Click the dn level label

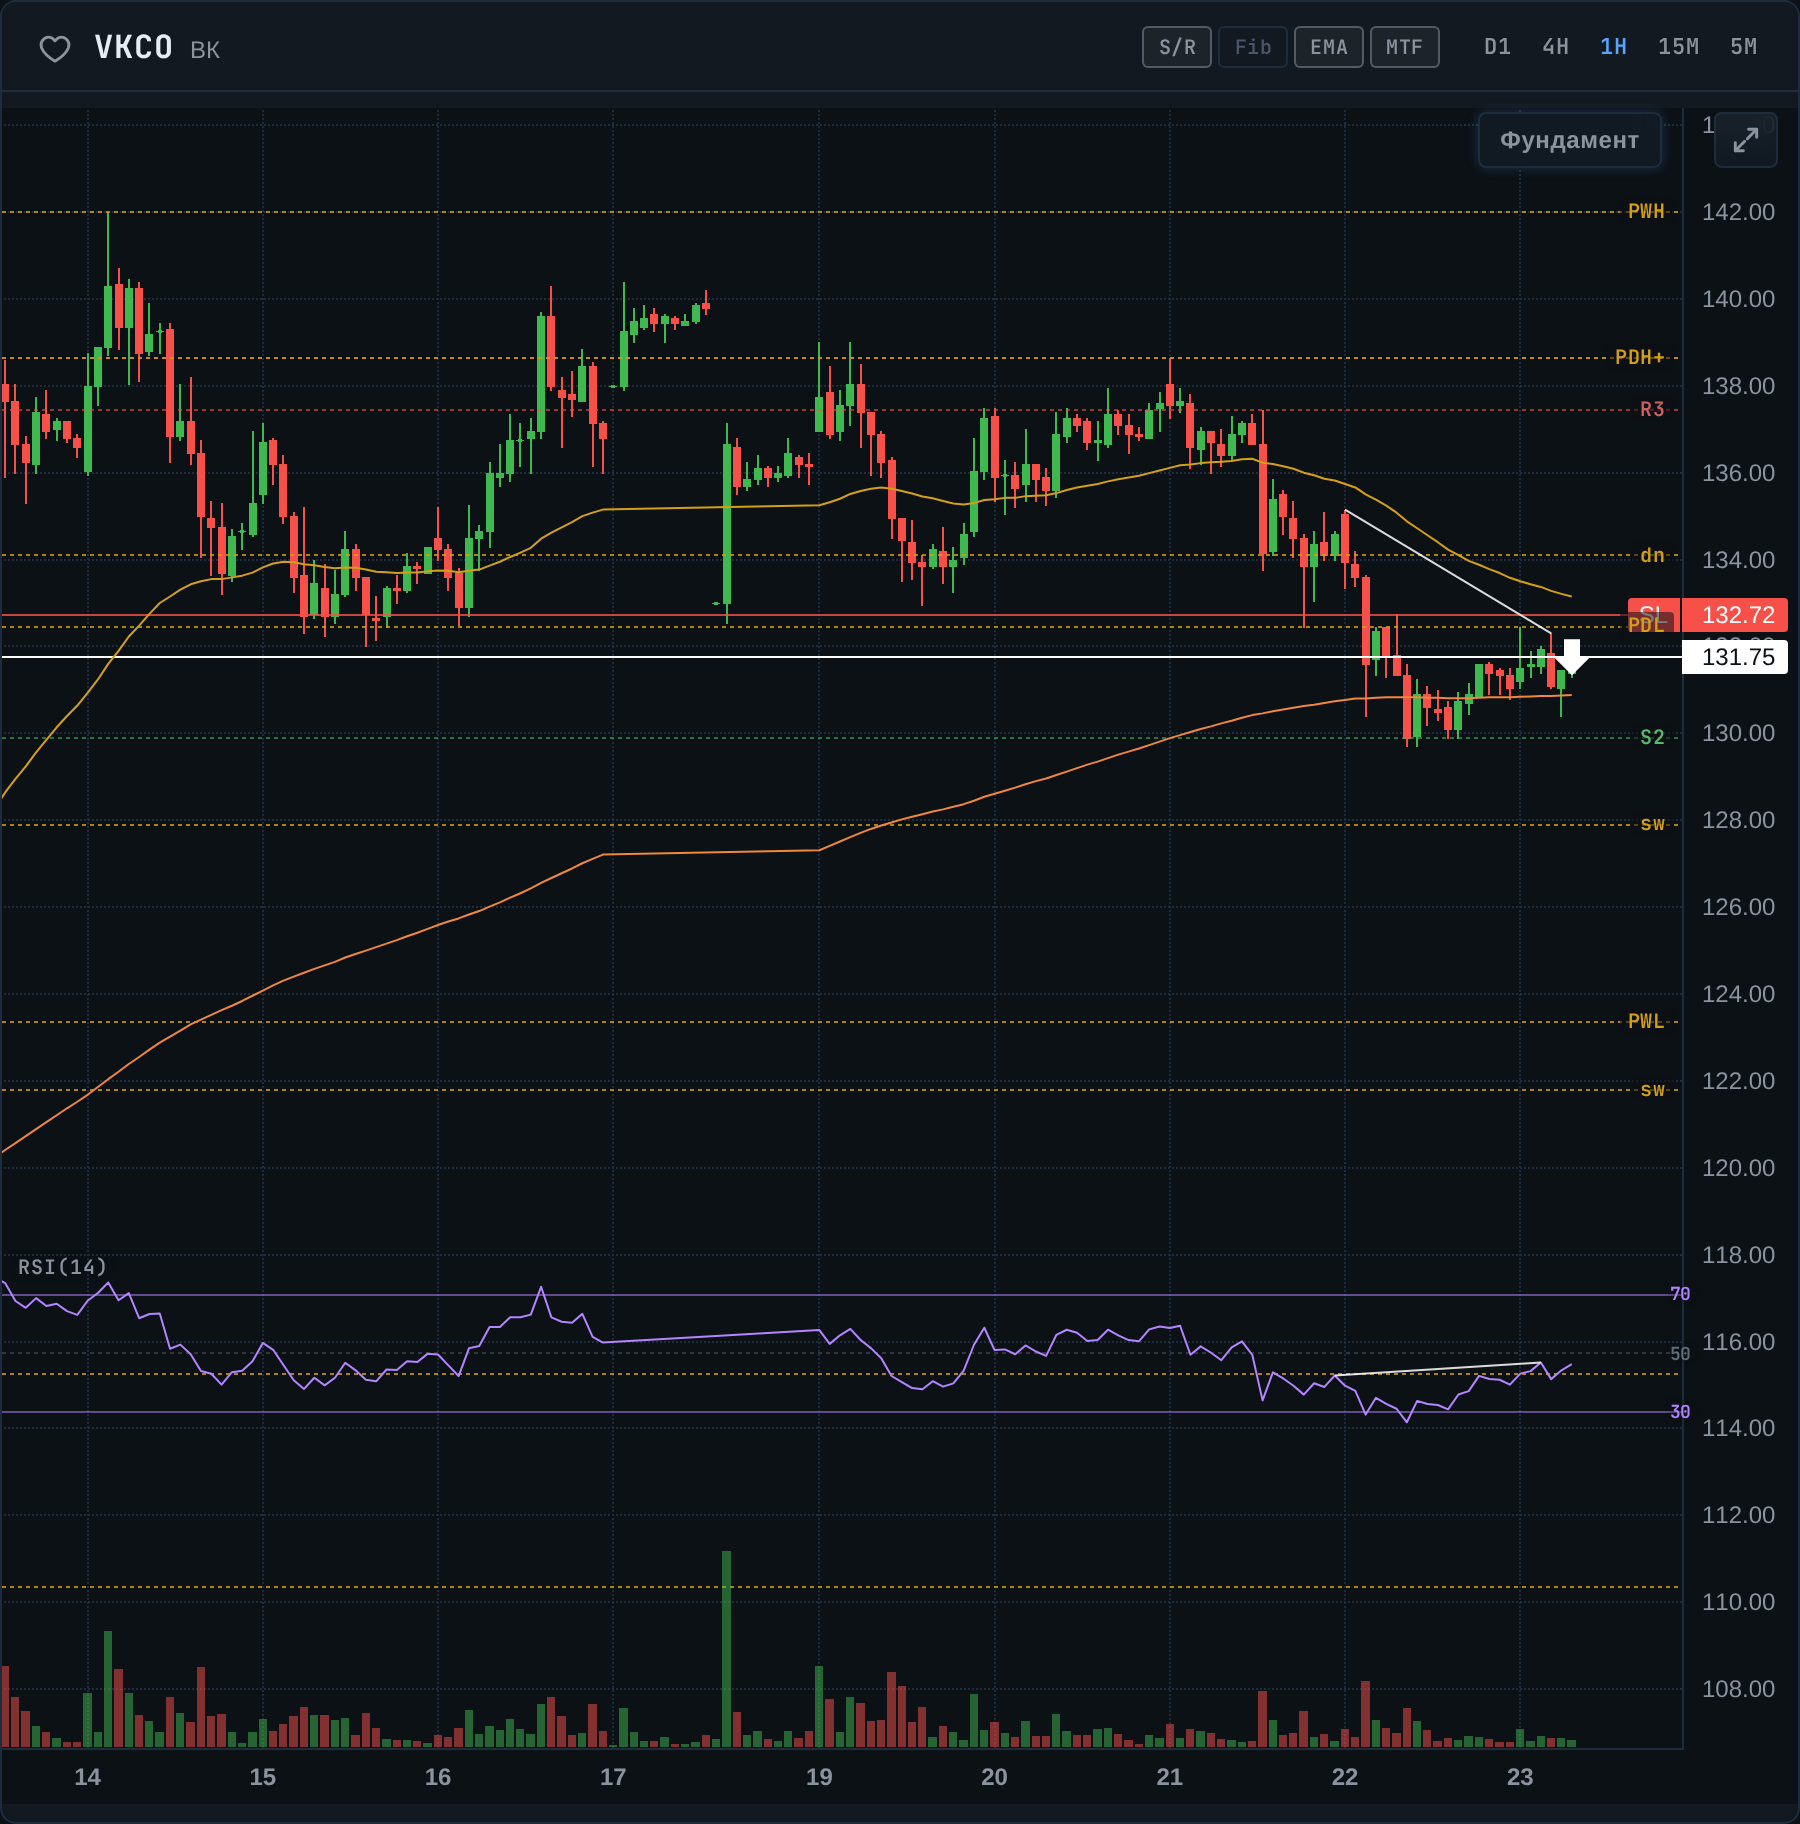tap(1652, 555)
